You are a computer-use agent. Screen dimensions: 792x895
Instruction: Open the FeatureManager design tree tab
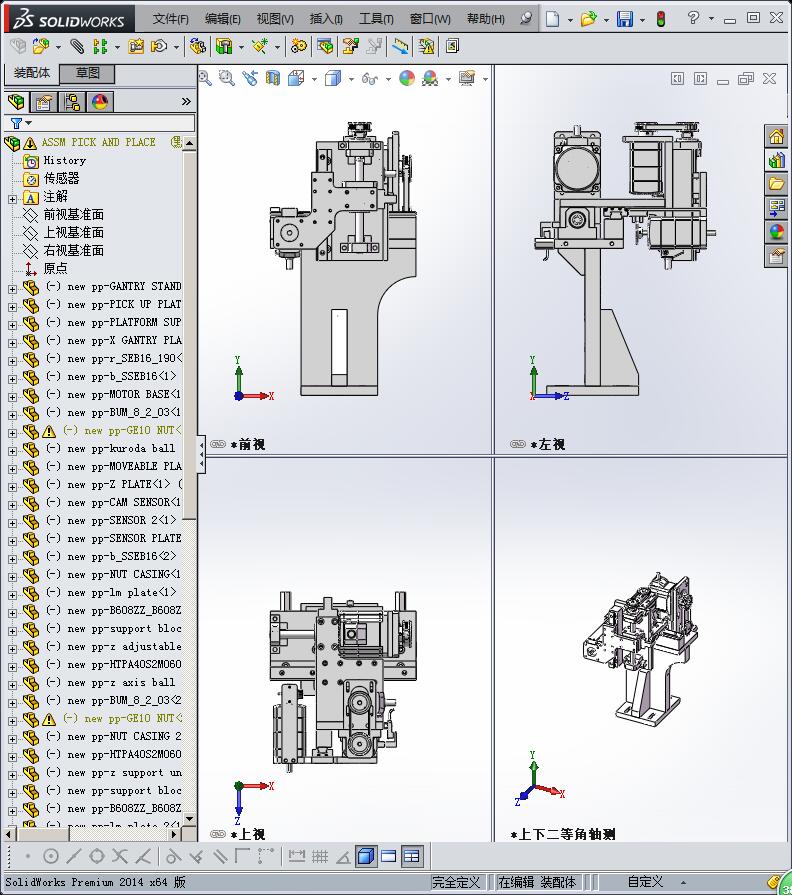point(17,102)
